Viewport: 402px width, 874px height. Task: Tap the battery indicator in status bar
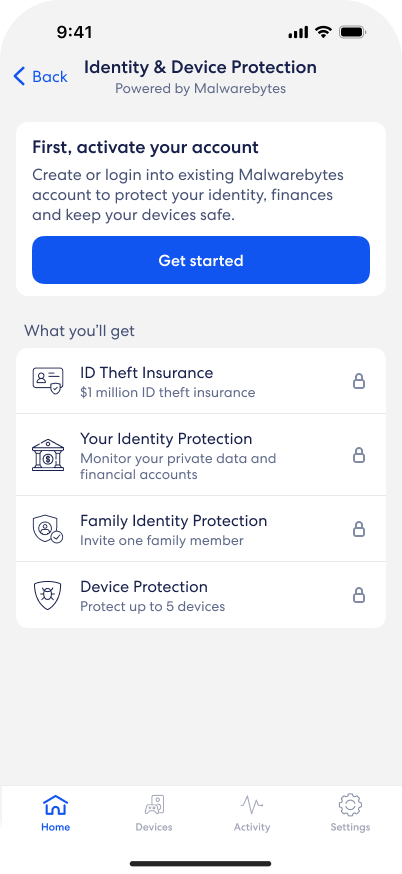click(x=352, y=32)
